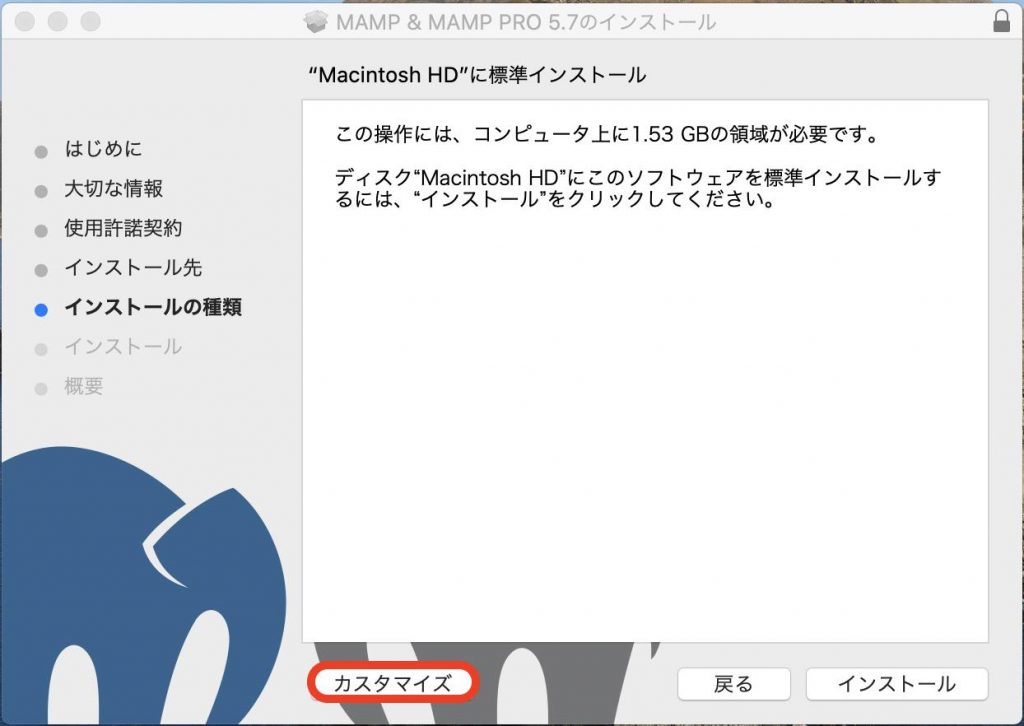Click the green zoom window button
The height and width of the screenshot is (726, 1024).
(90, 21)
